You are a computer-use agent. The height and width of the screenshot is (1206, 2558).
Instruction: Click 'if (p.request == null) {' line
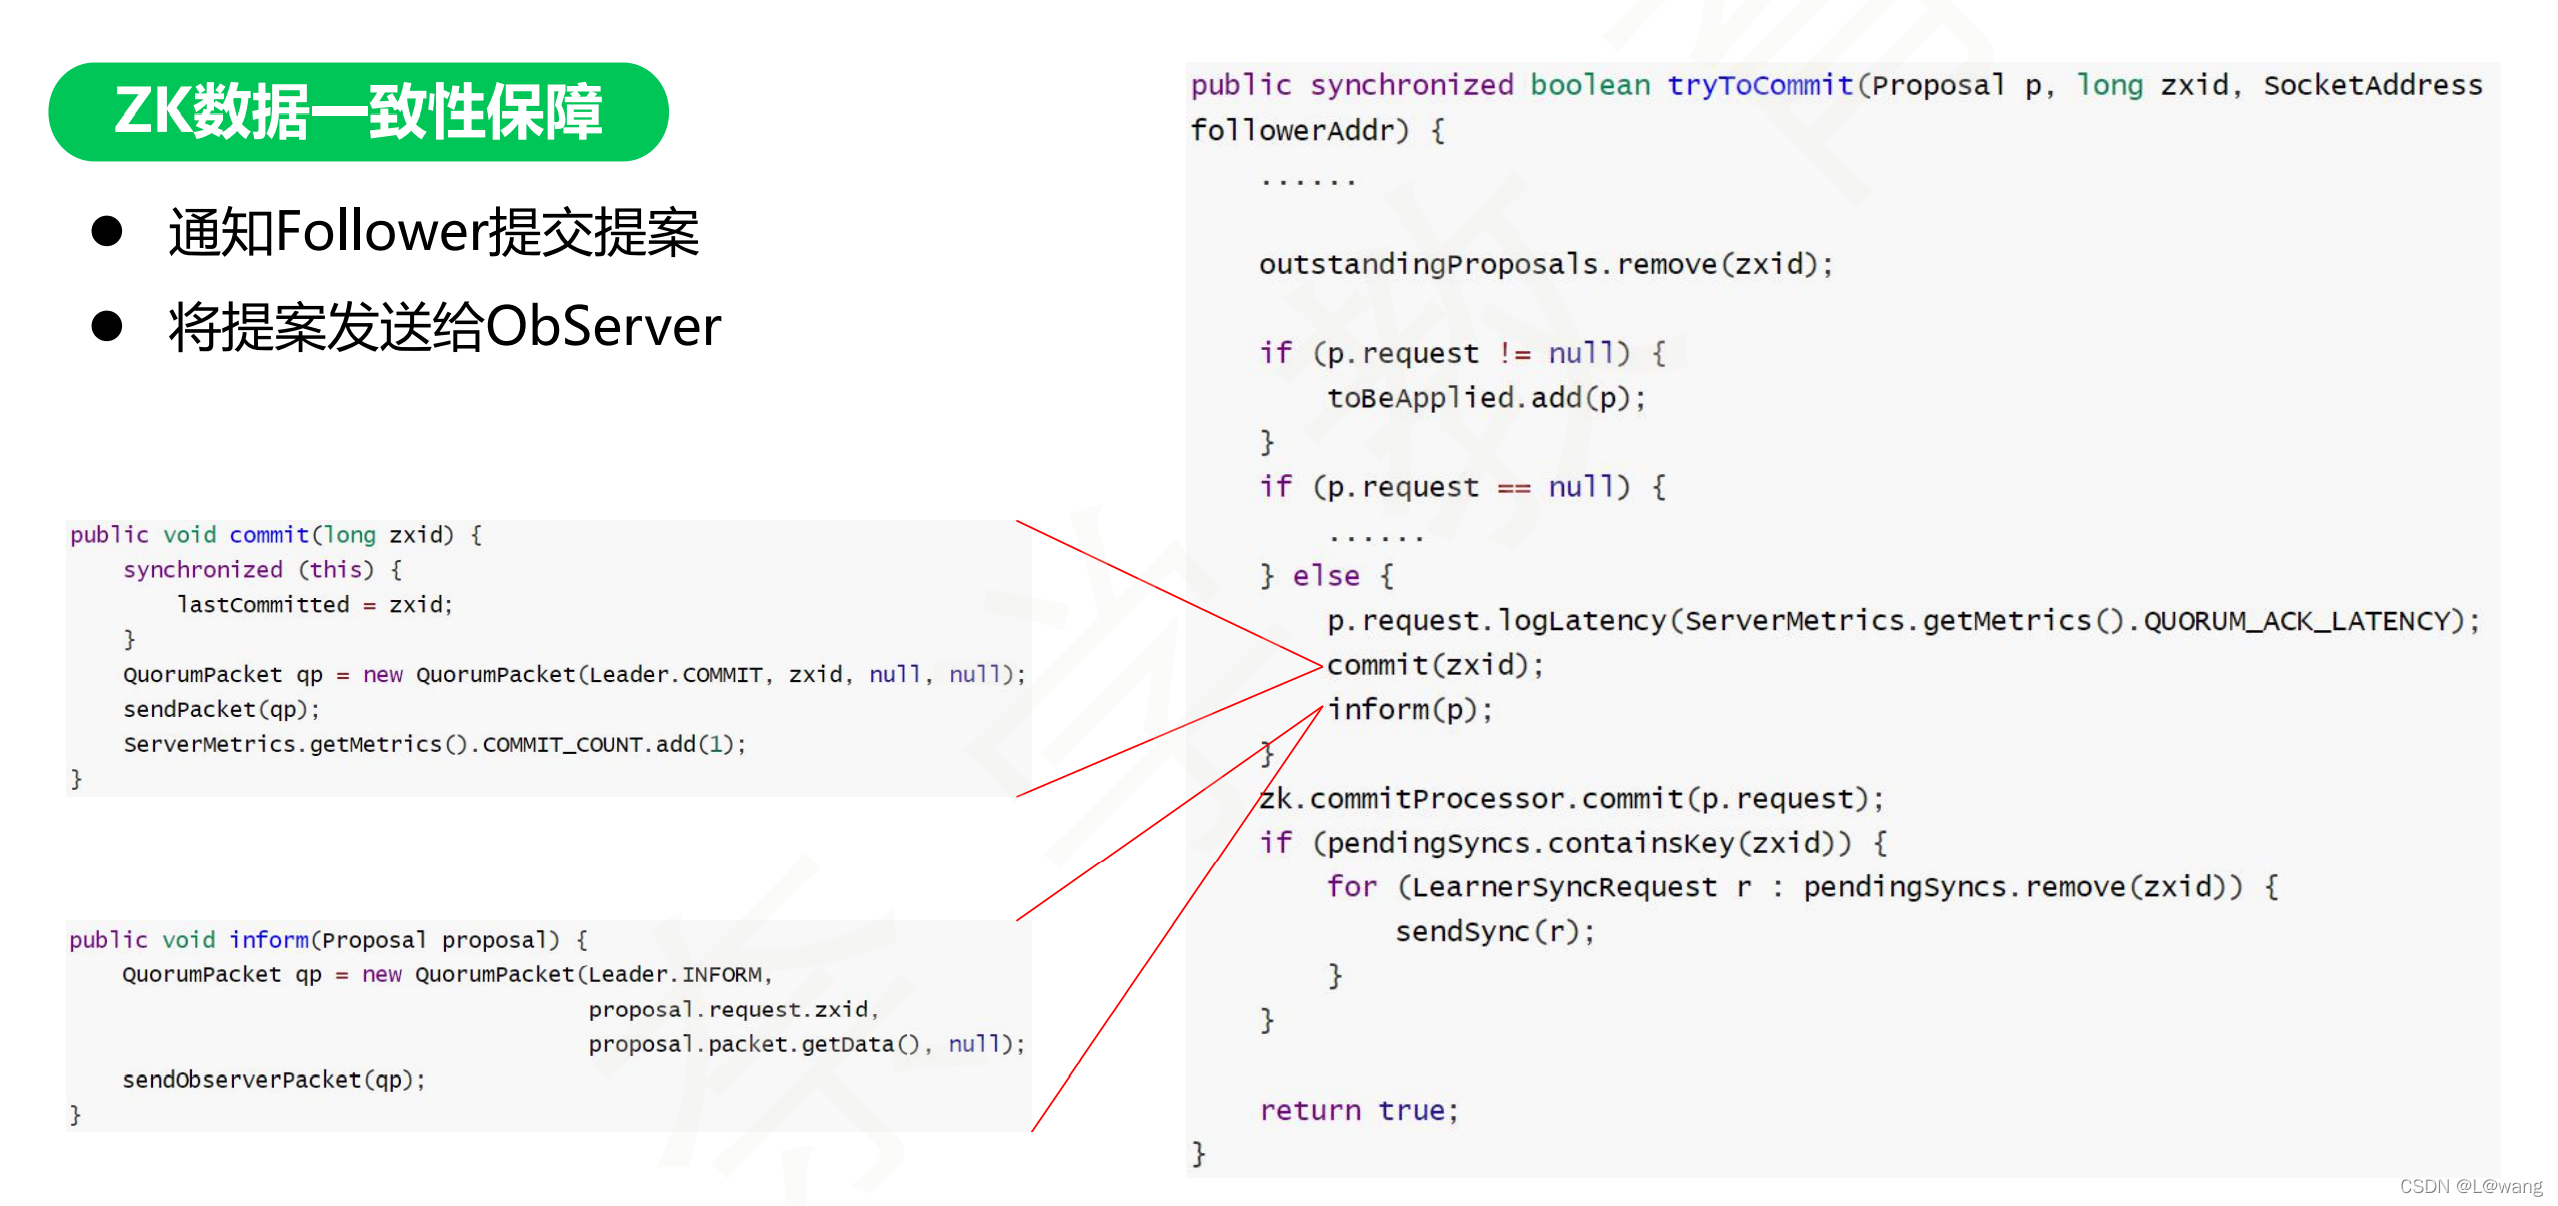[1462, 487]
